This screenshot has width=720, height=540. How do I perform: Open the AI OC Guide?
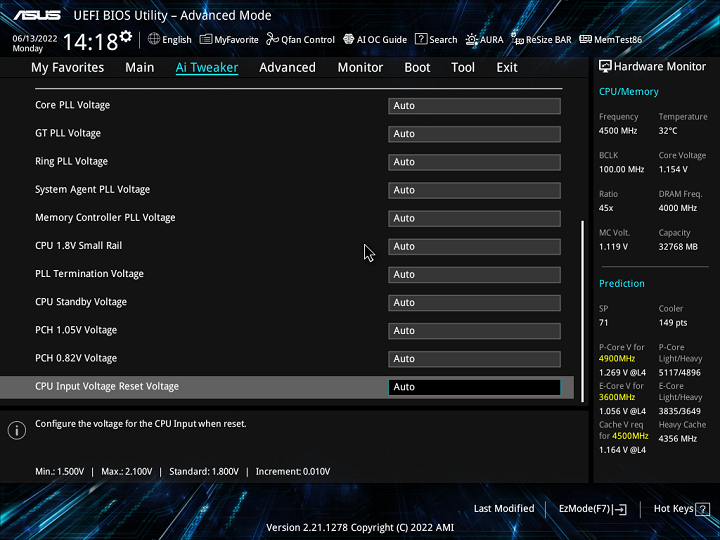375,40
